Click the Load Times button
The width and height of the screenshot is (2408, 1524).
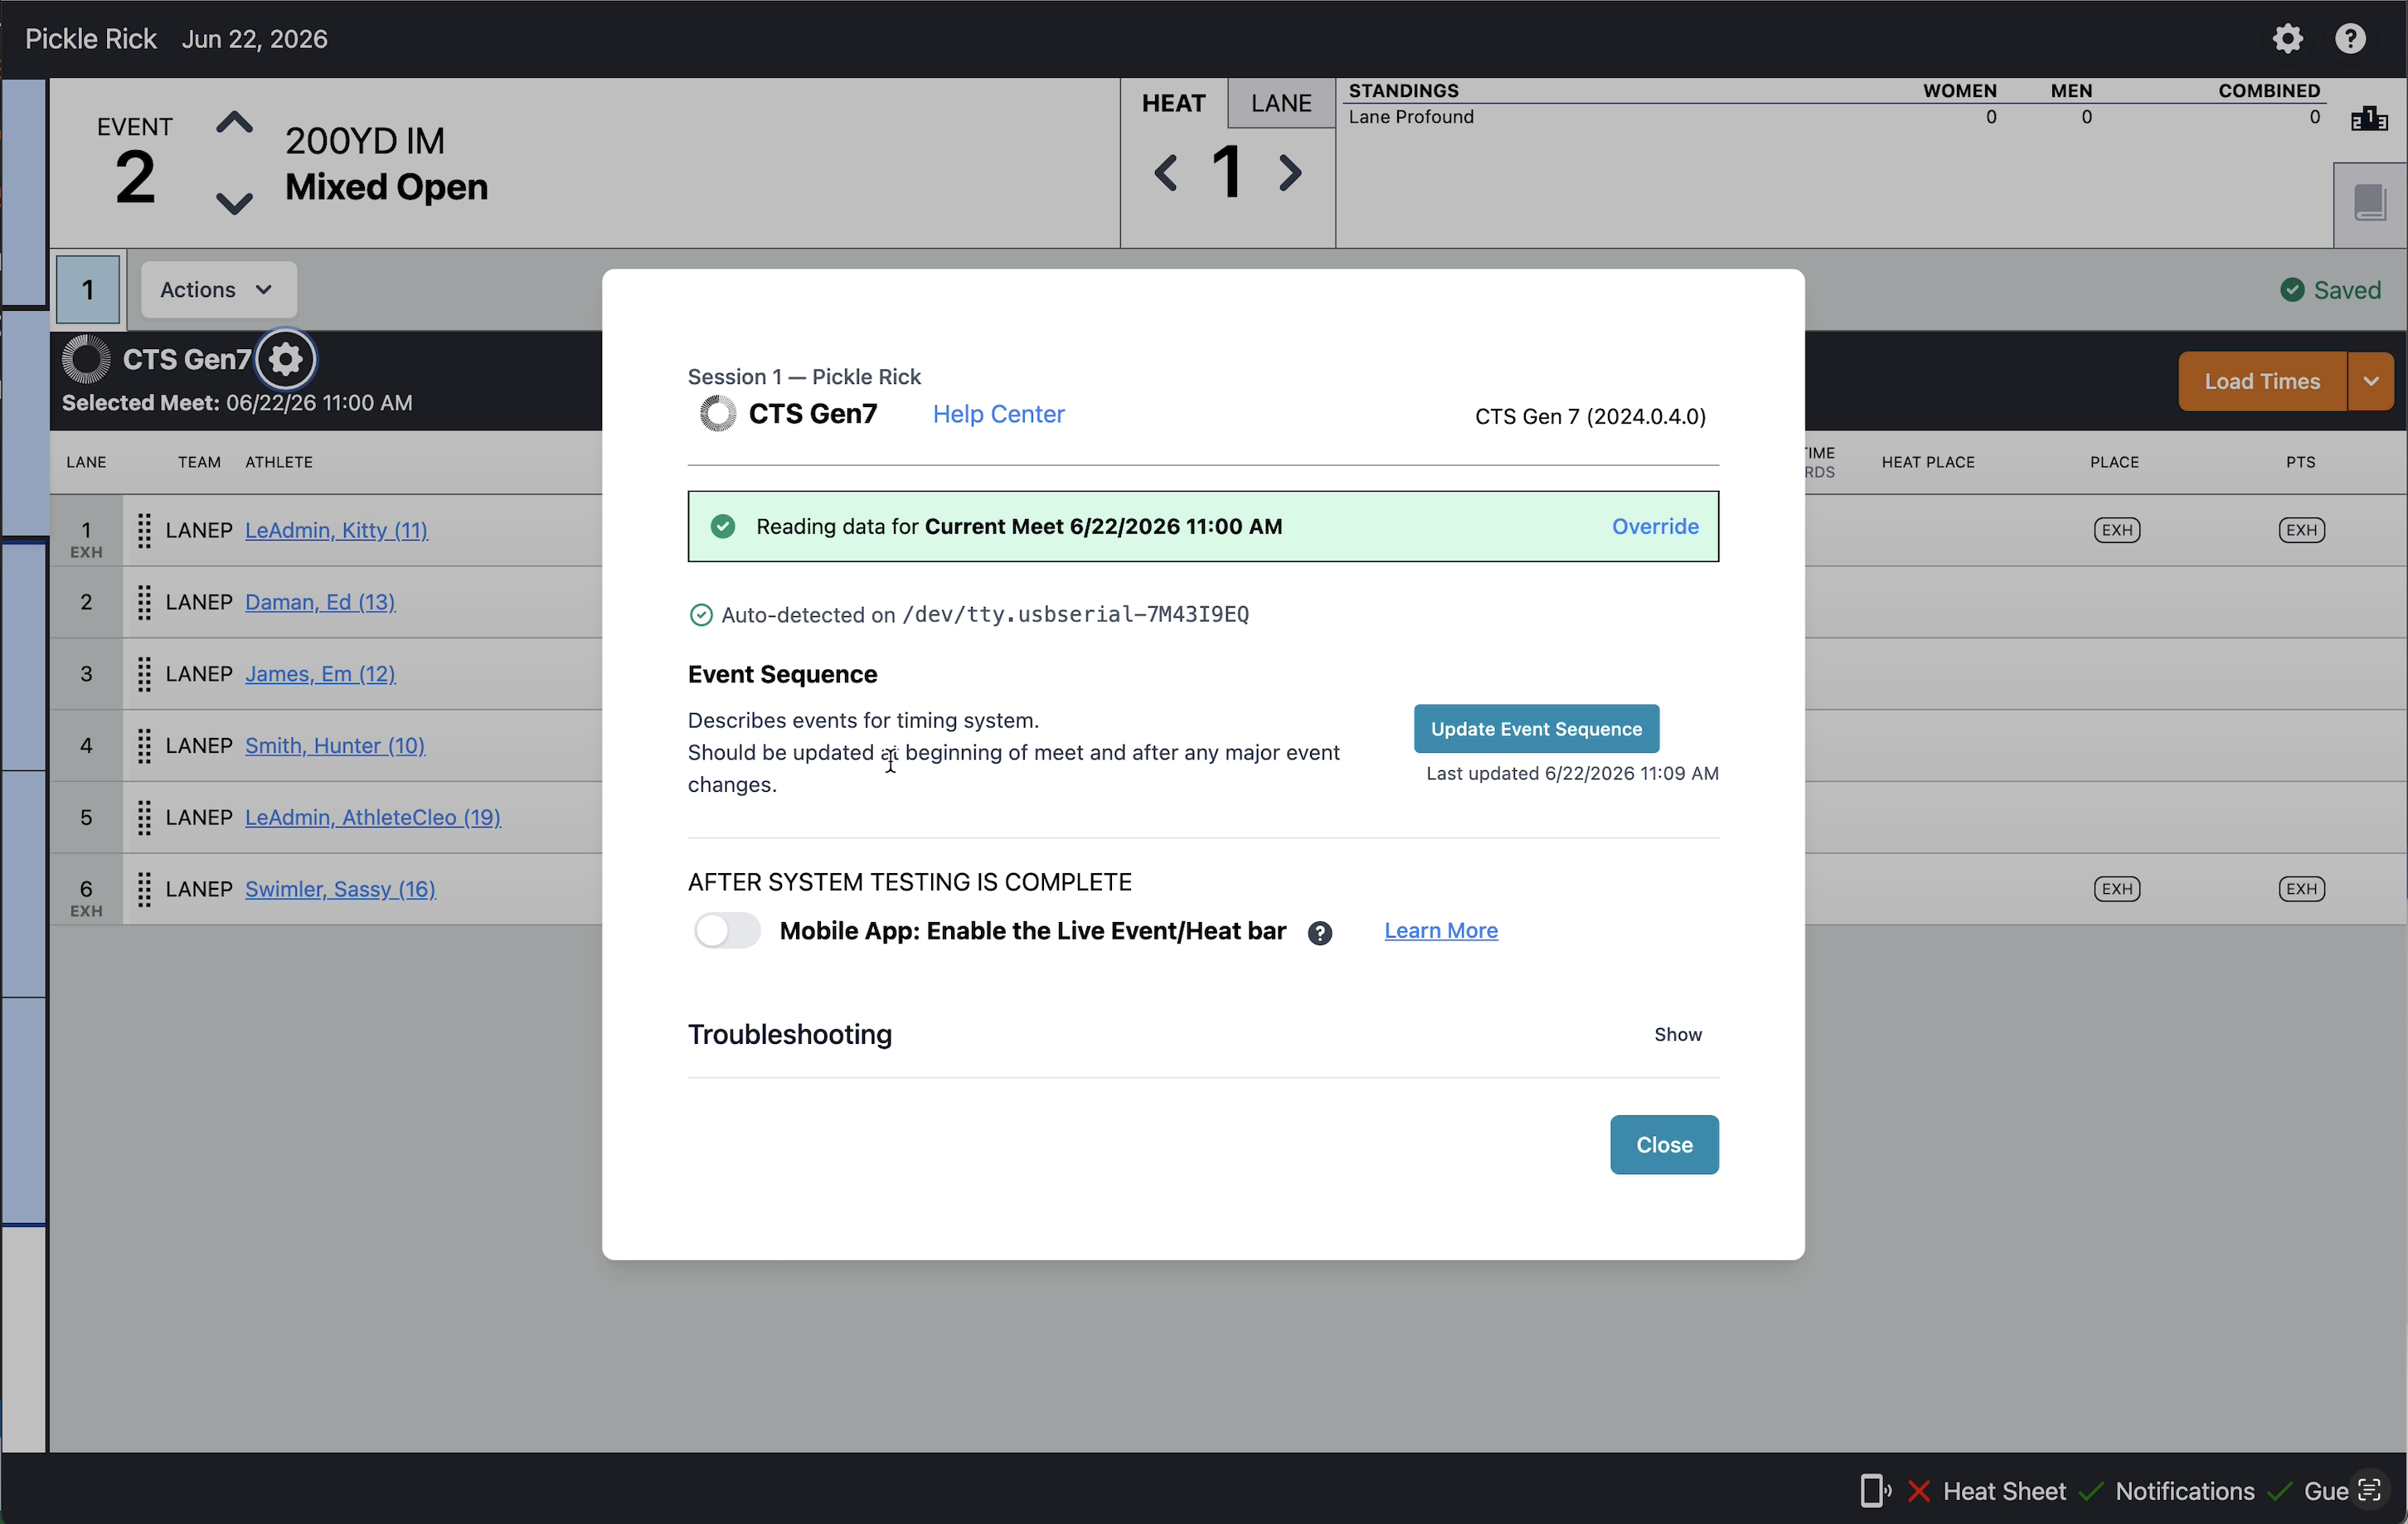click(2262, 381)
